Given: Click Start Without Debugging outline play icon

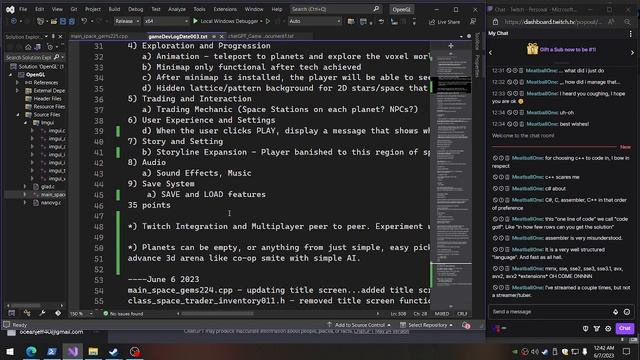Looking at the screenshot, I should (268, 21).
